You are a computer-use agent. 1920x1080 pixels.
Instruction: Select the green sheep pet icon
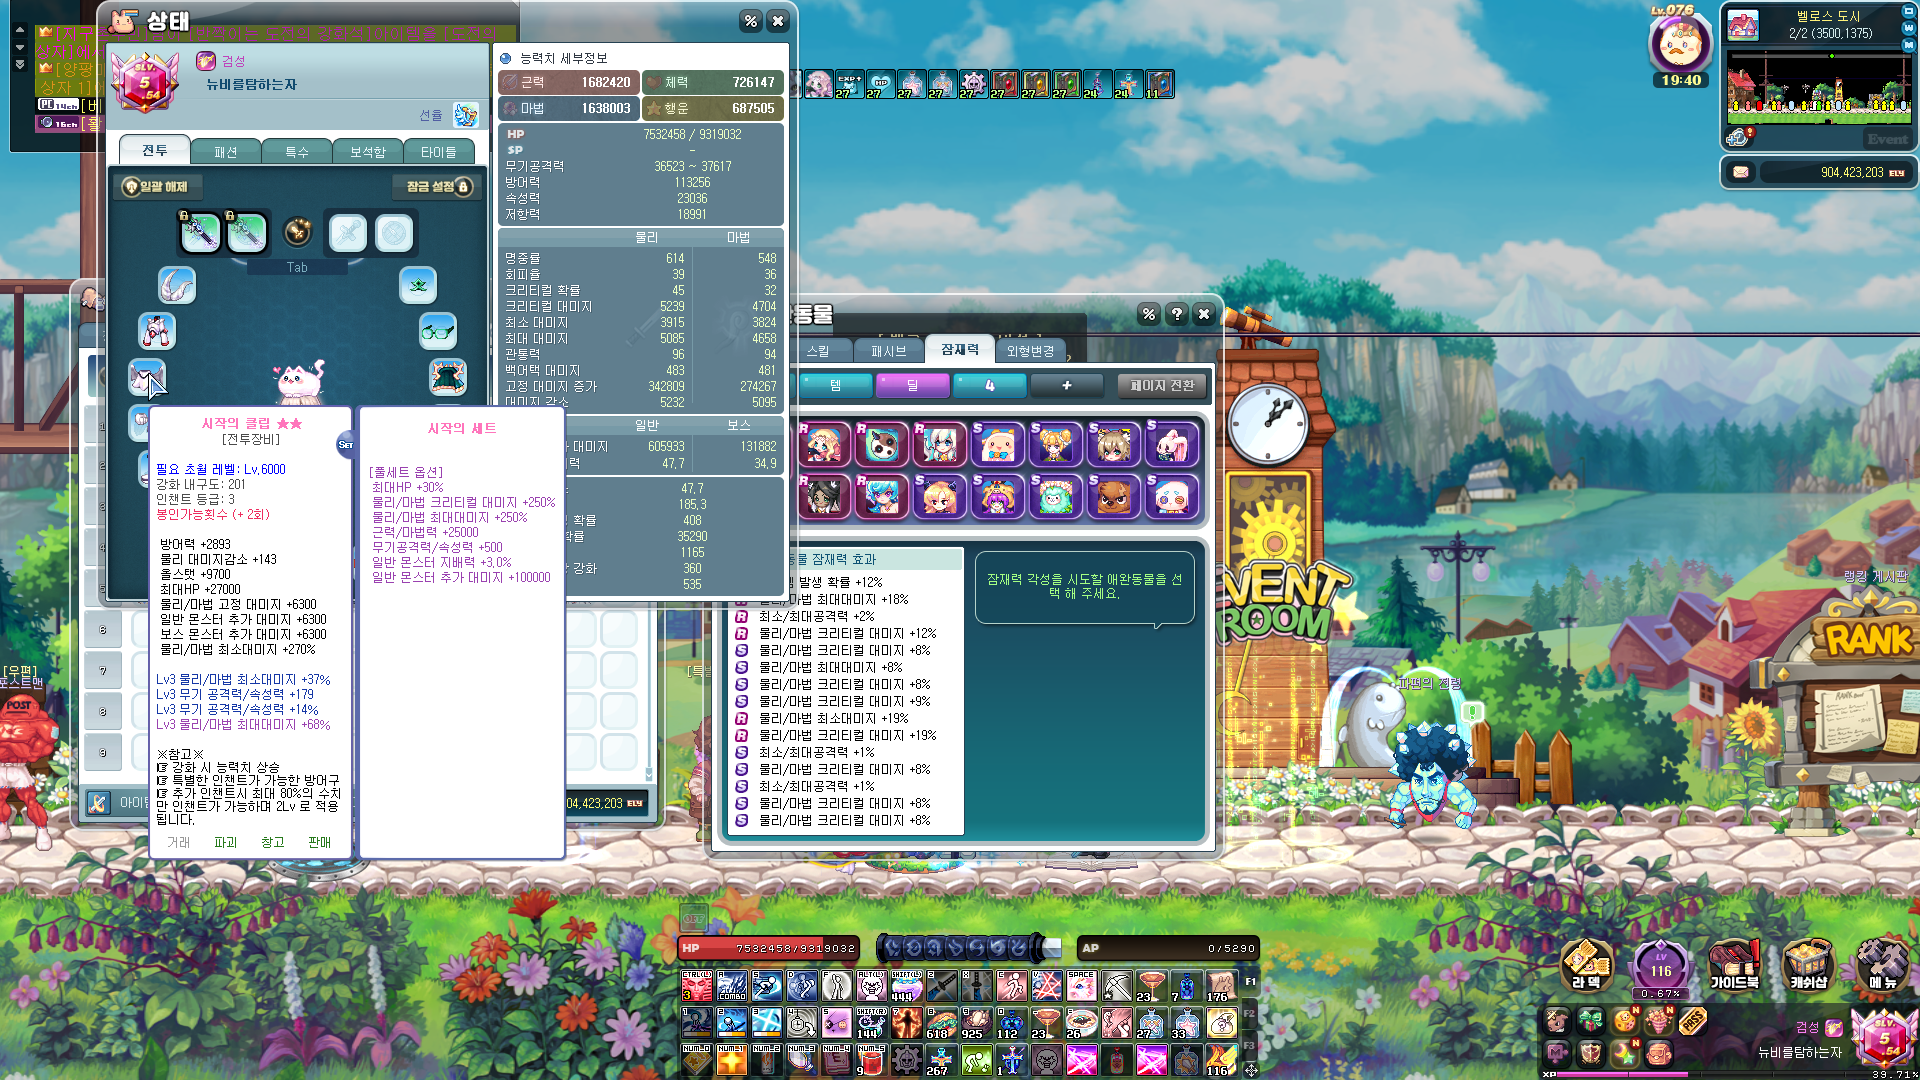pyautogui.click(x=1055, y=496)
